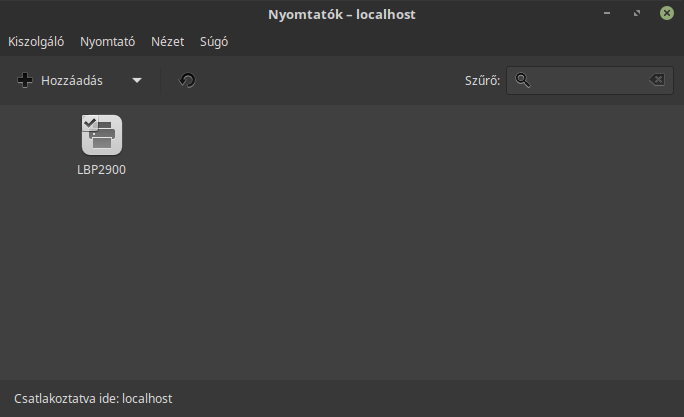Image resolution: width=684 pixels, height=417 pixels.
Task: Clear the filter with the backspace icon
Action: (x=657, y=80)
